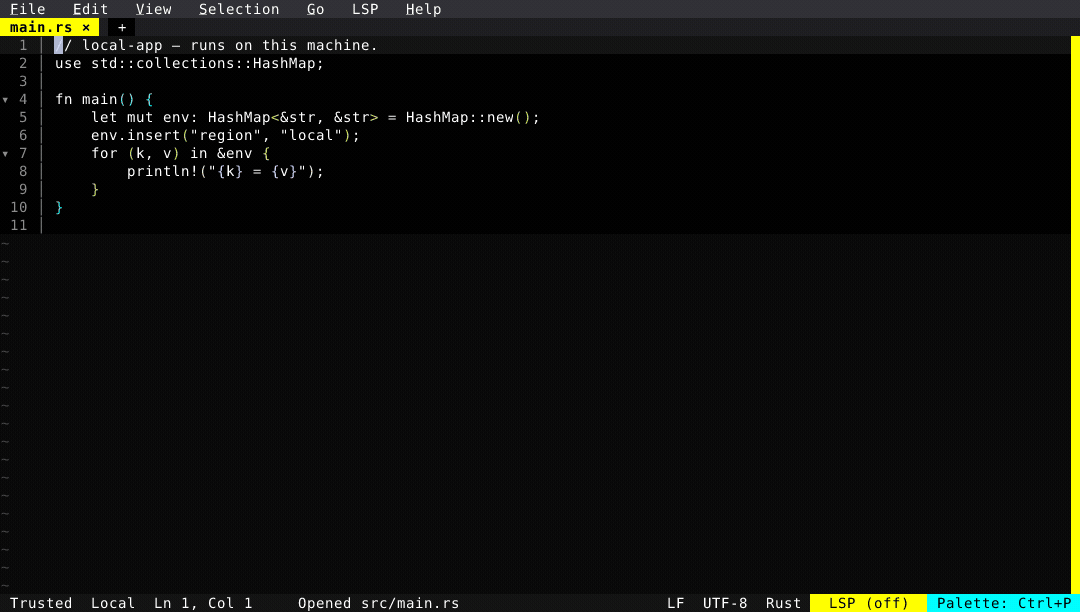
Task: Collapse the fn main fold arrow
Action: pos(6,100)
